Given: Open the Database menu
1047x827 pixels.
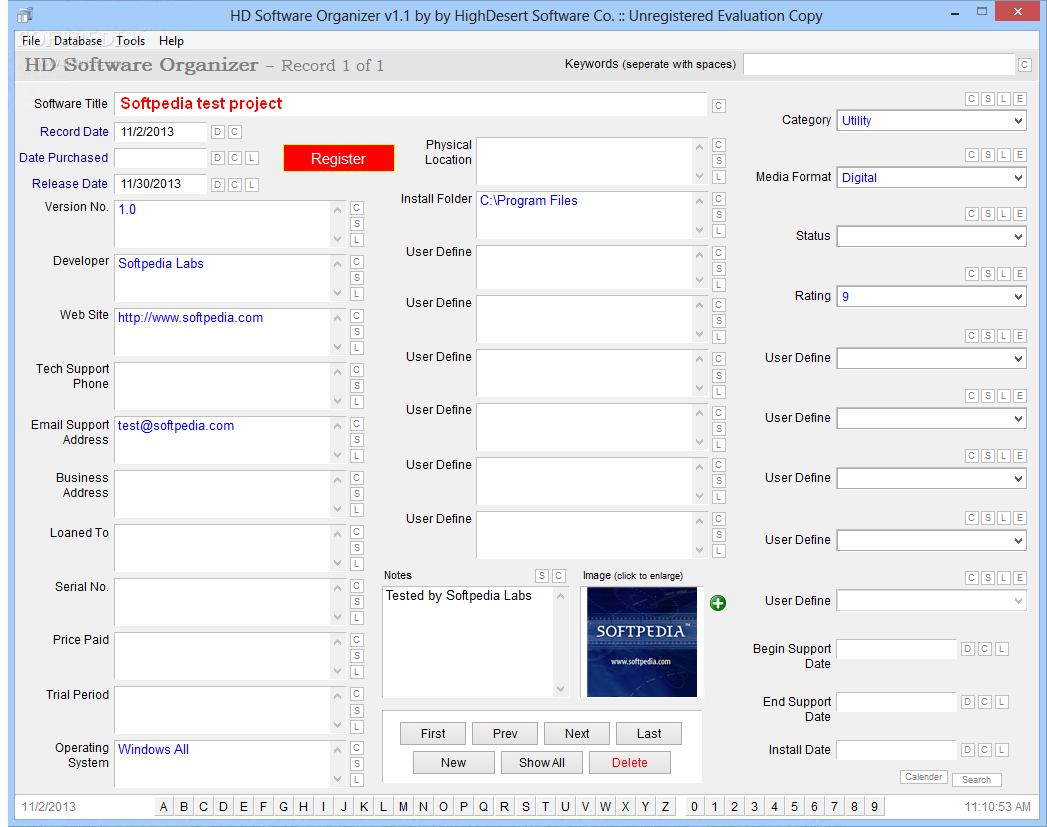Looking at the screenshot, I should point(78,41).
